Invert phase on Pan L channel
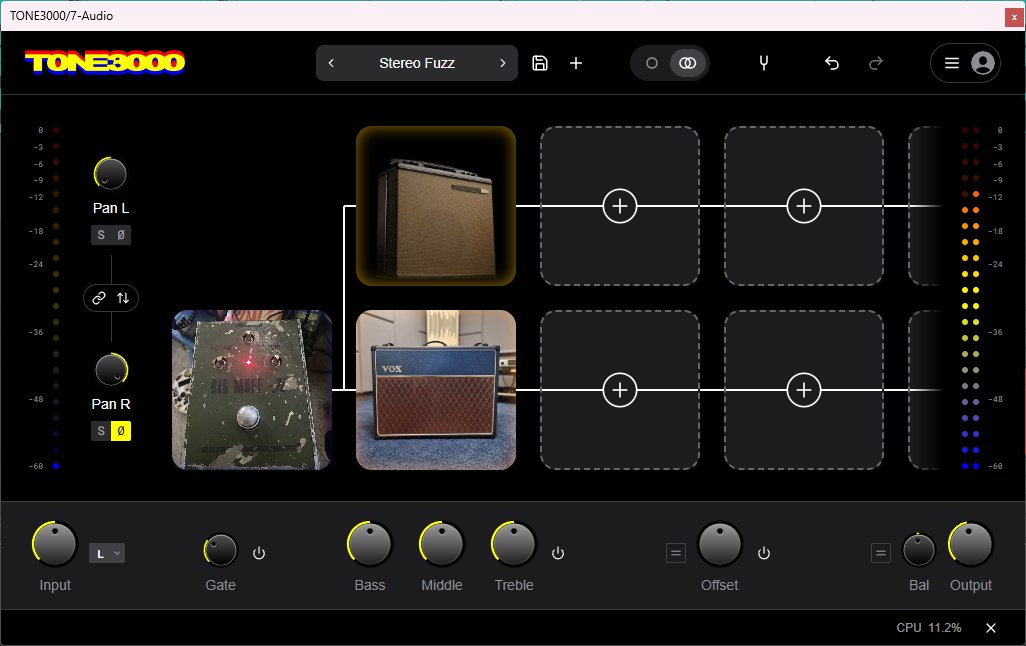The width and height of the screenshot is (1026, 646). coord(121,235)
